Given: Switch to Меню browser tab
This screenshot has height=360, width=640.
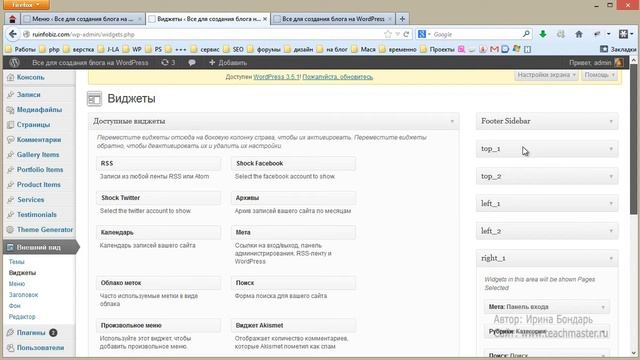Looking at the screenshot, I should [82, 19].
